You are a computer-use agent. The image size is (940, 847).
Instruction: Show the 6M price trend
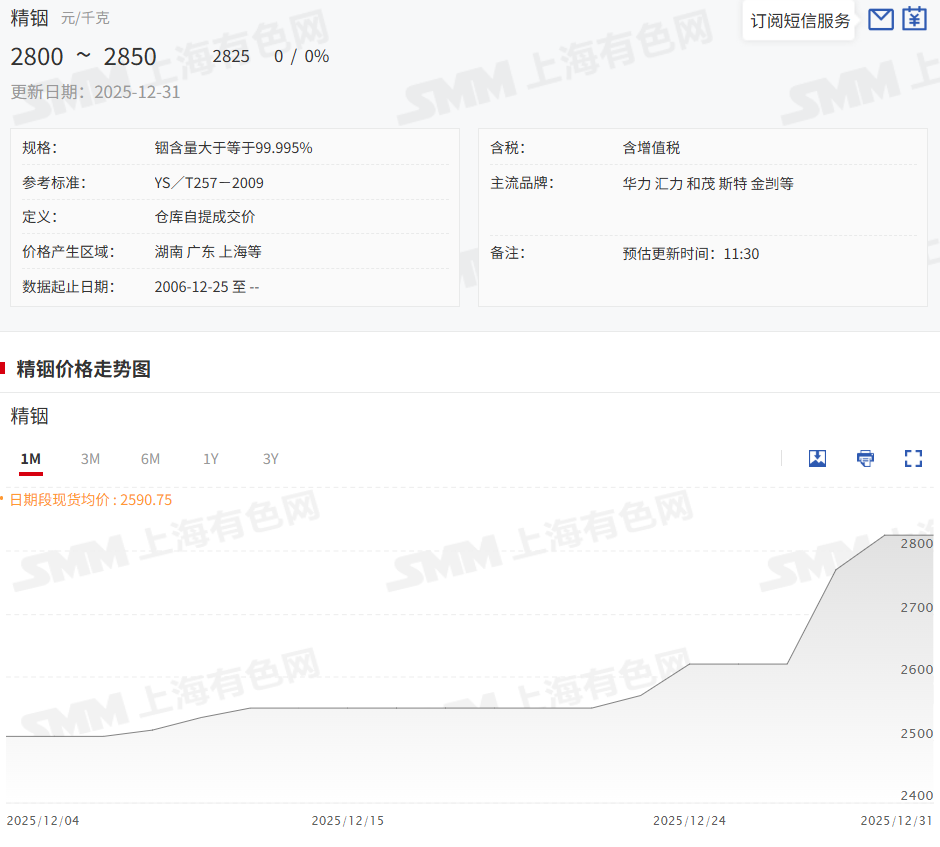[x=150, y=459]
